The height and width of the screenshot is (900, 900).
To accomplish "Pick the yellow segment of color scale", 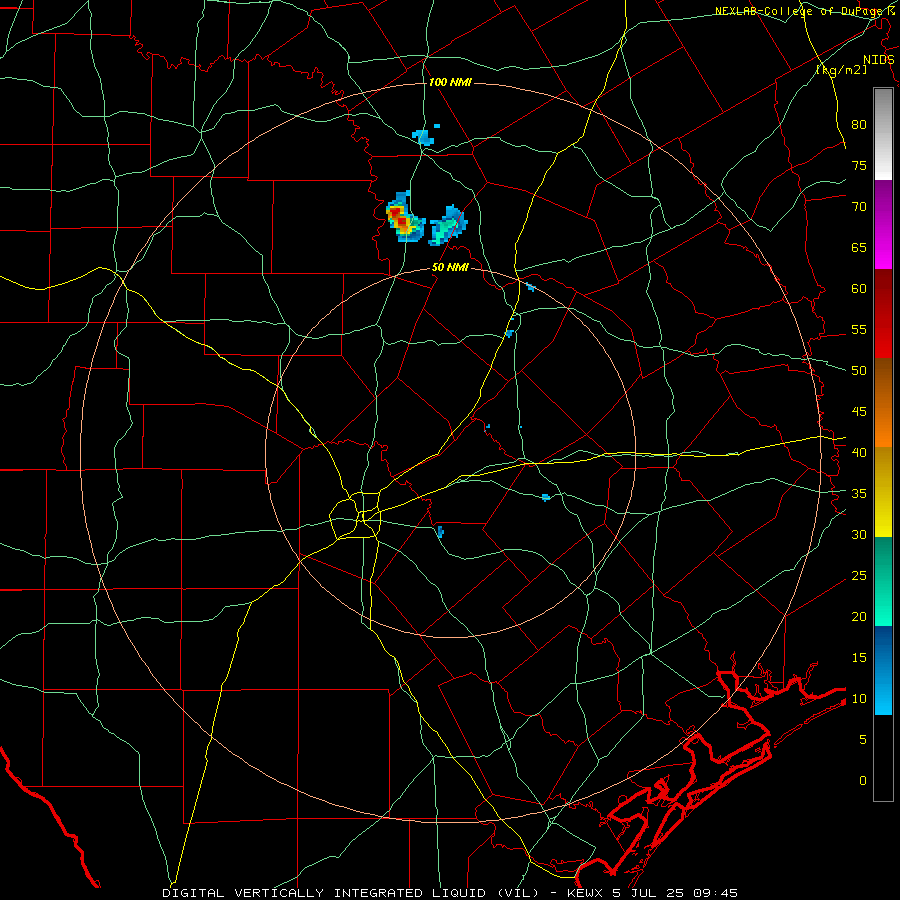I will [883, 492].
